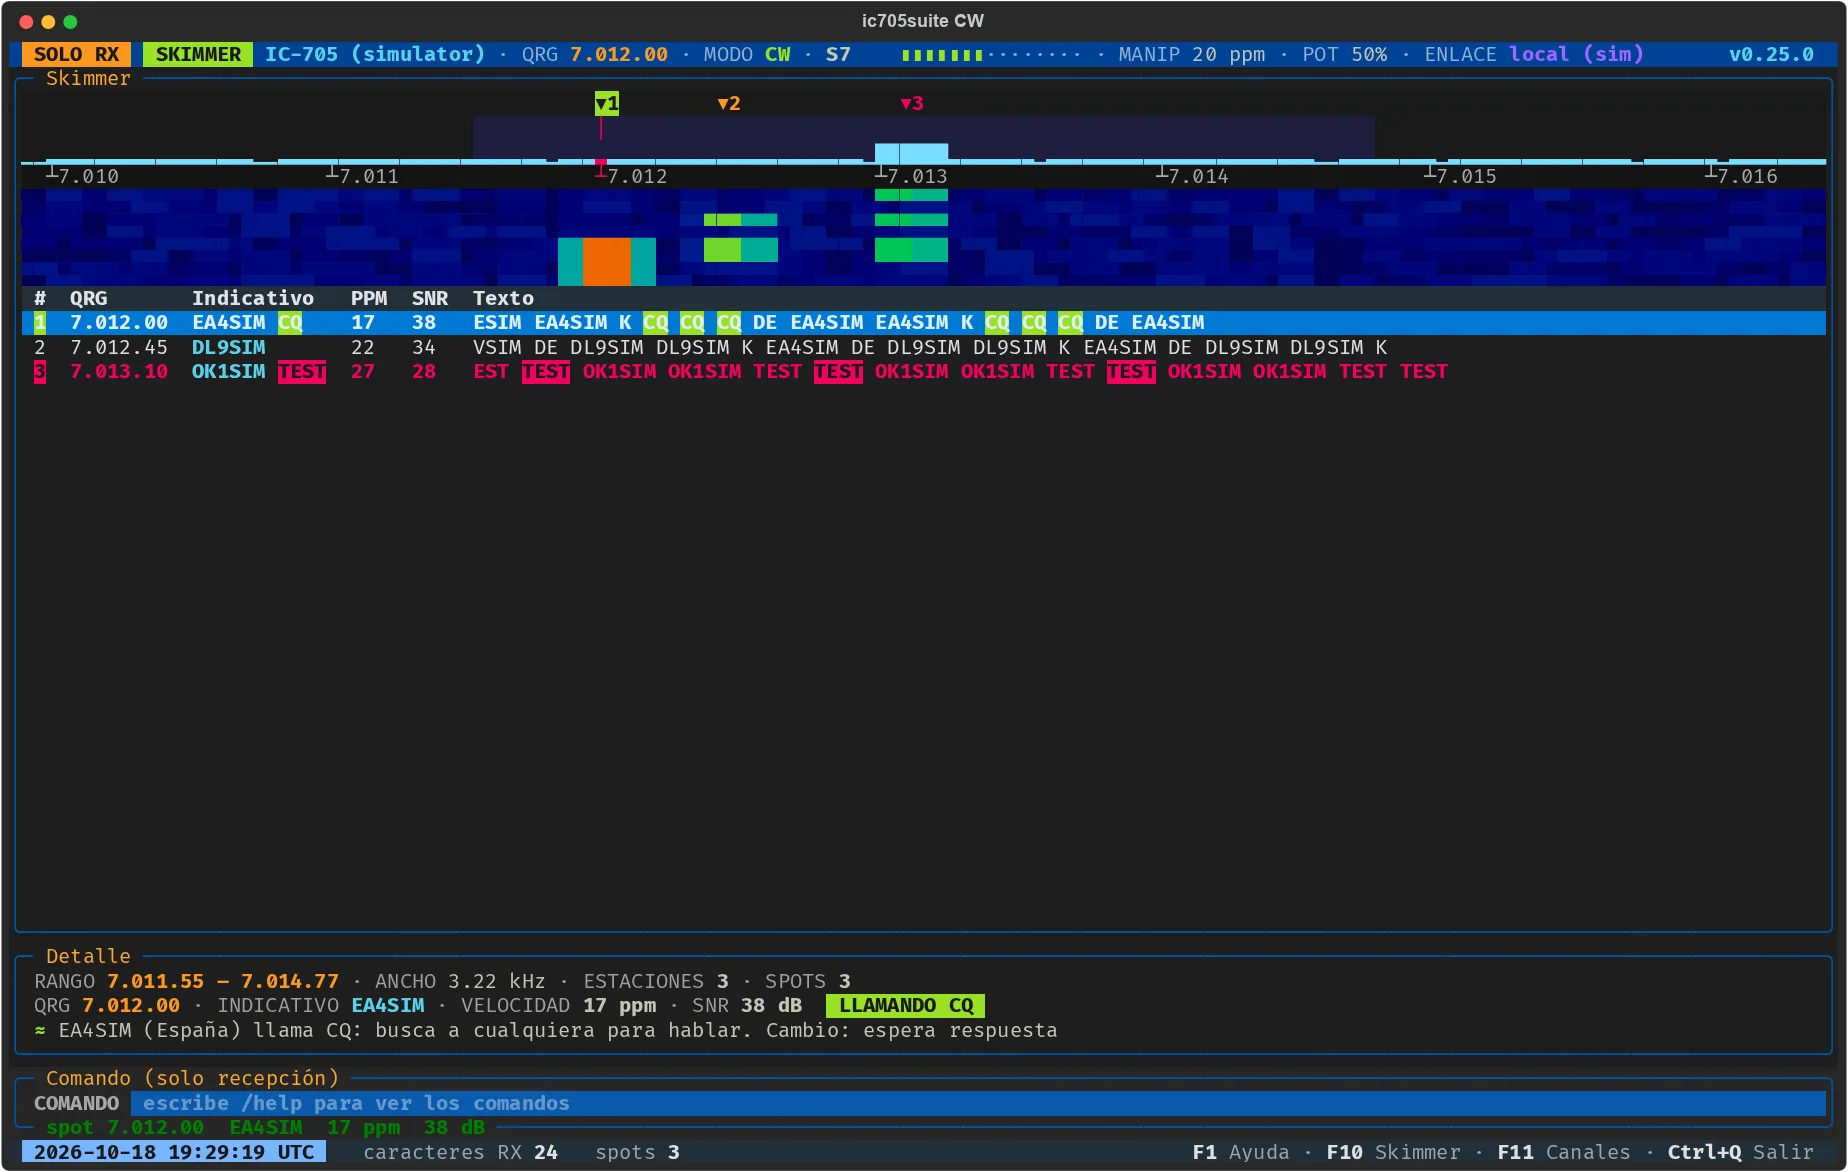The image size is (1848, 1172).
Task: Click station marker ▾1 on the spectrum
Action: pyautogui.click(x=607, y=103)
